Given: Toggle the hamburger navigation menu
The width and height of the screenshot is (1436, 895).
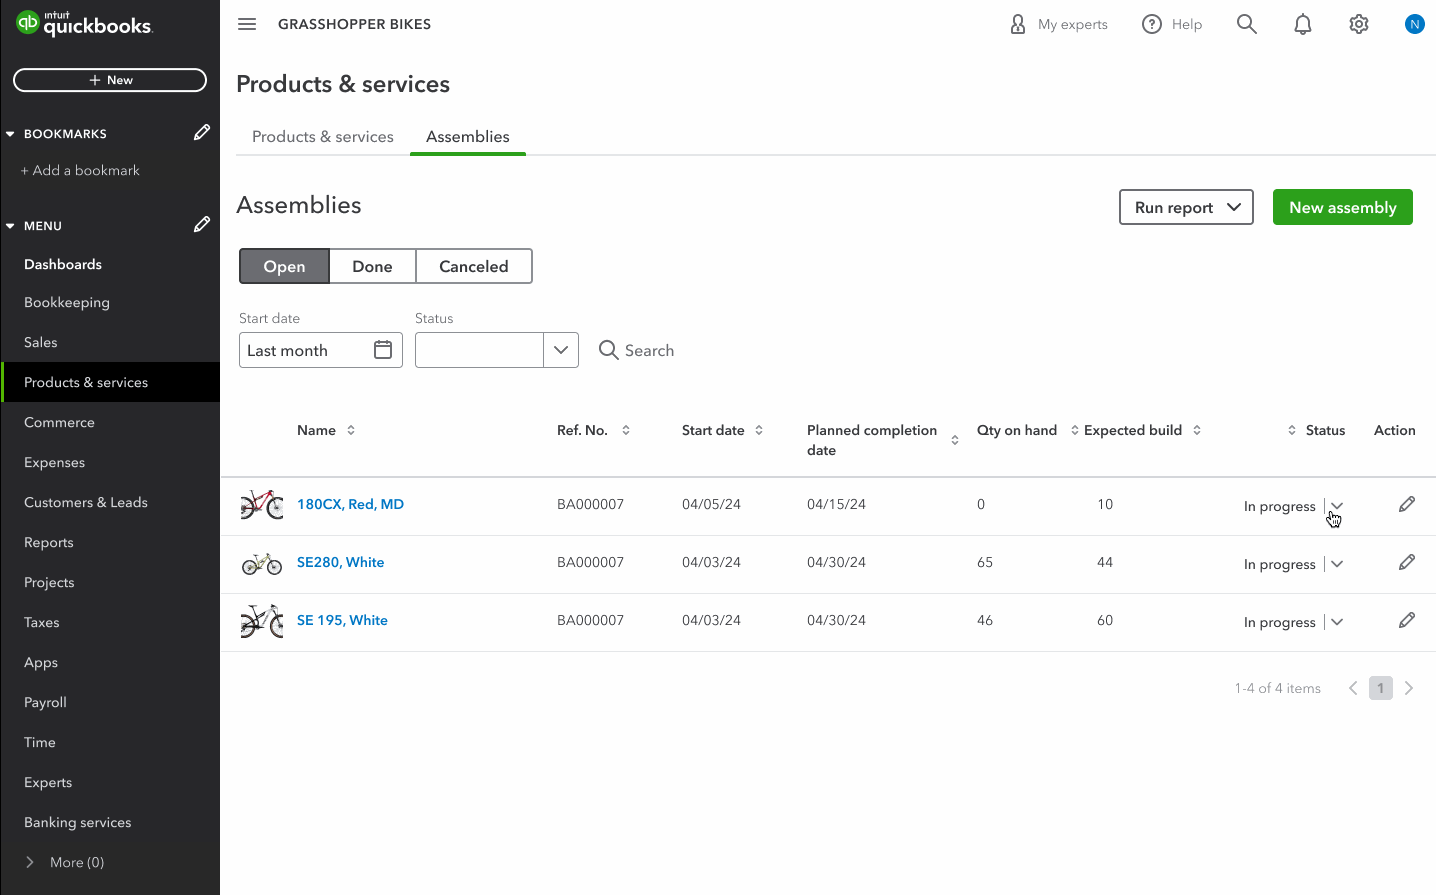Looking at the screenshot, I should 247,24.
